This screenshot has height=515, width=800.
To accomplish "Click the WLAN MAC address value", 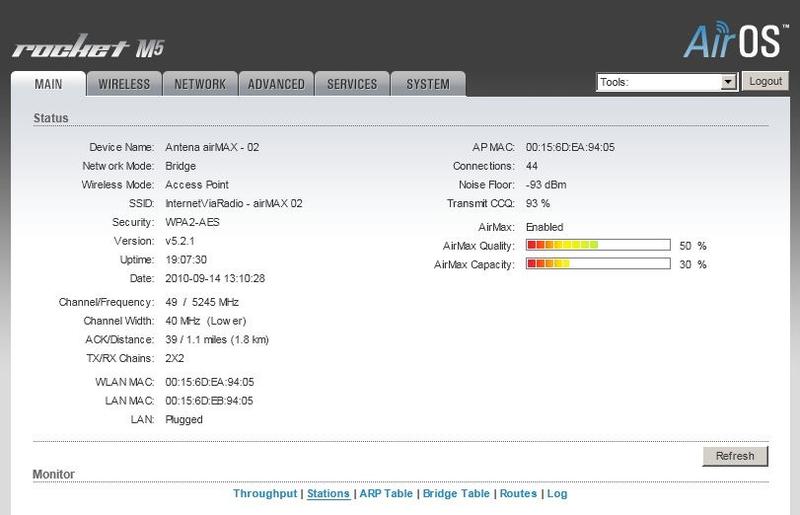I will tap(210, 382).
